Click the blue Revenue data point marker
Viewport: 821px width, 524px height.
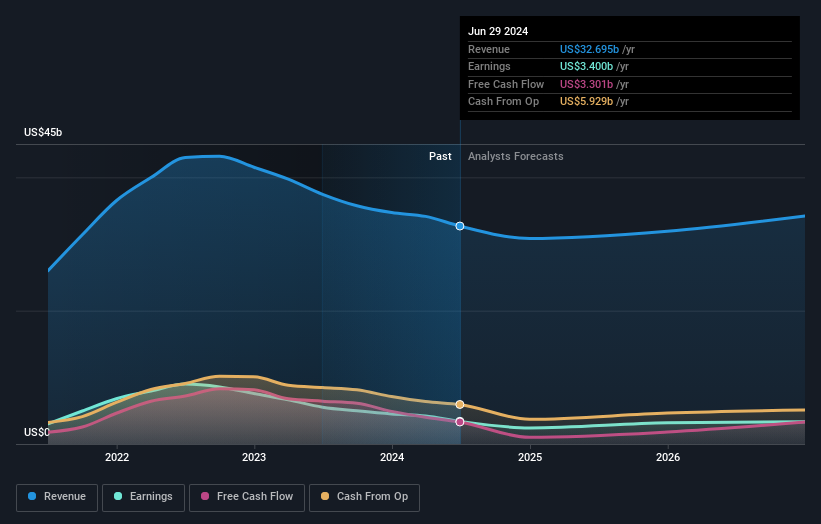pyautogui.click(x=460, y=226)
